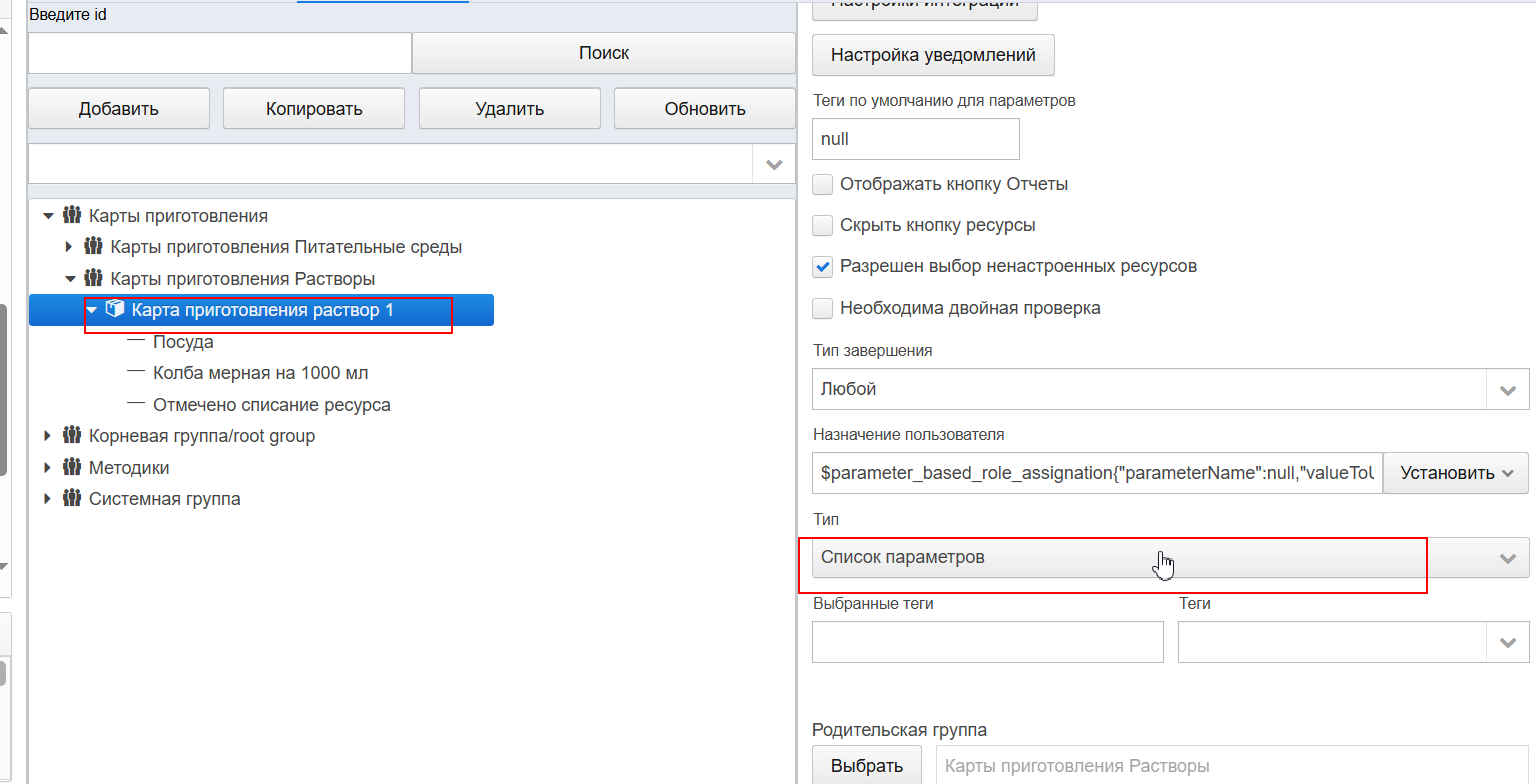Click the Копировать button

pyautogui.click(x=314, y=109)
